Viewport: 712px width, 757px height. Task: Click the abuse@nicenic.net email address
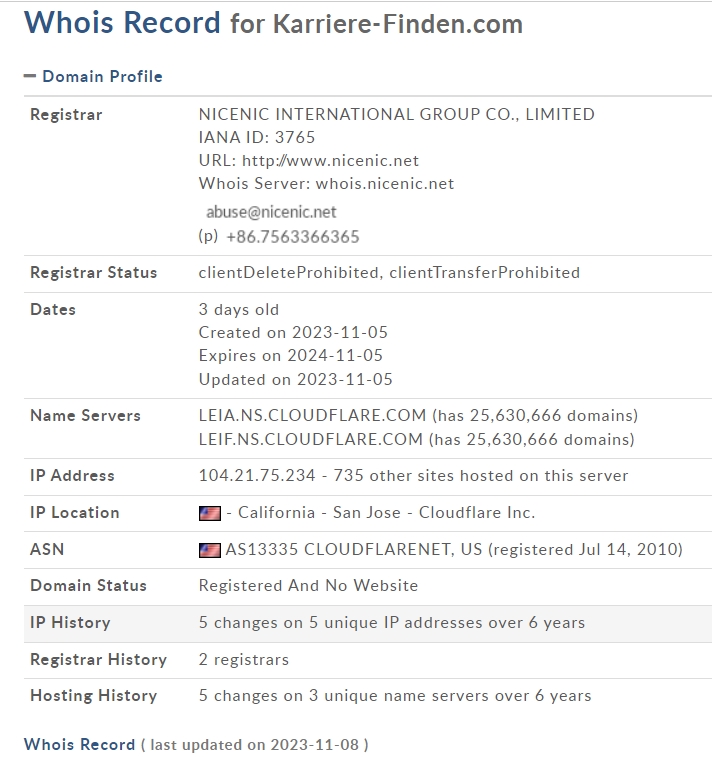point(271,212)
